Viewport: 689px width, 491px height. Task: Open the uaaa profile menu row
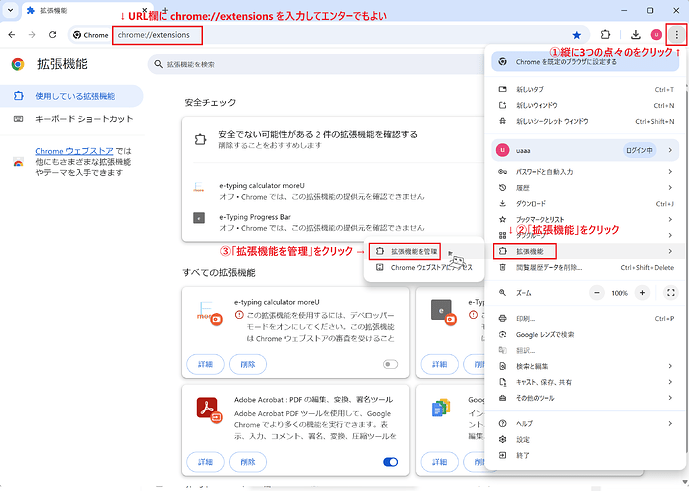[585, 150]
